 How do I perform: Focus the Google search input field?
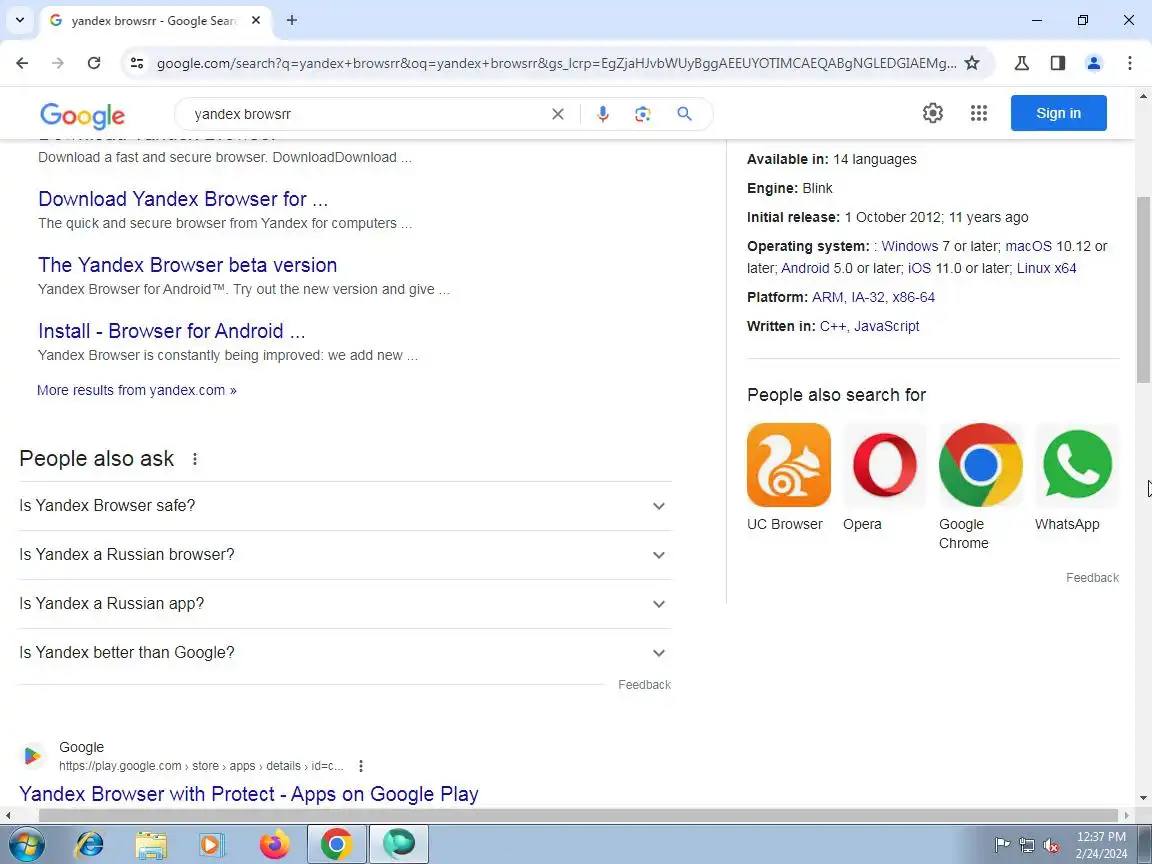(x=367, y=114)
